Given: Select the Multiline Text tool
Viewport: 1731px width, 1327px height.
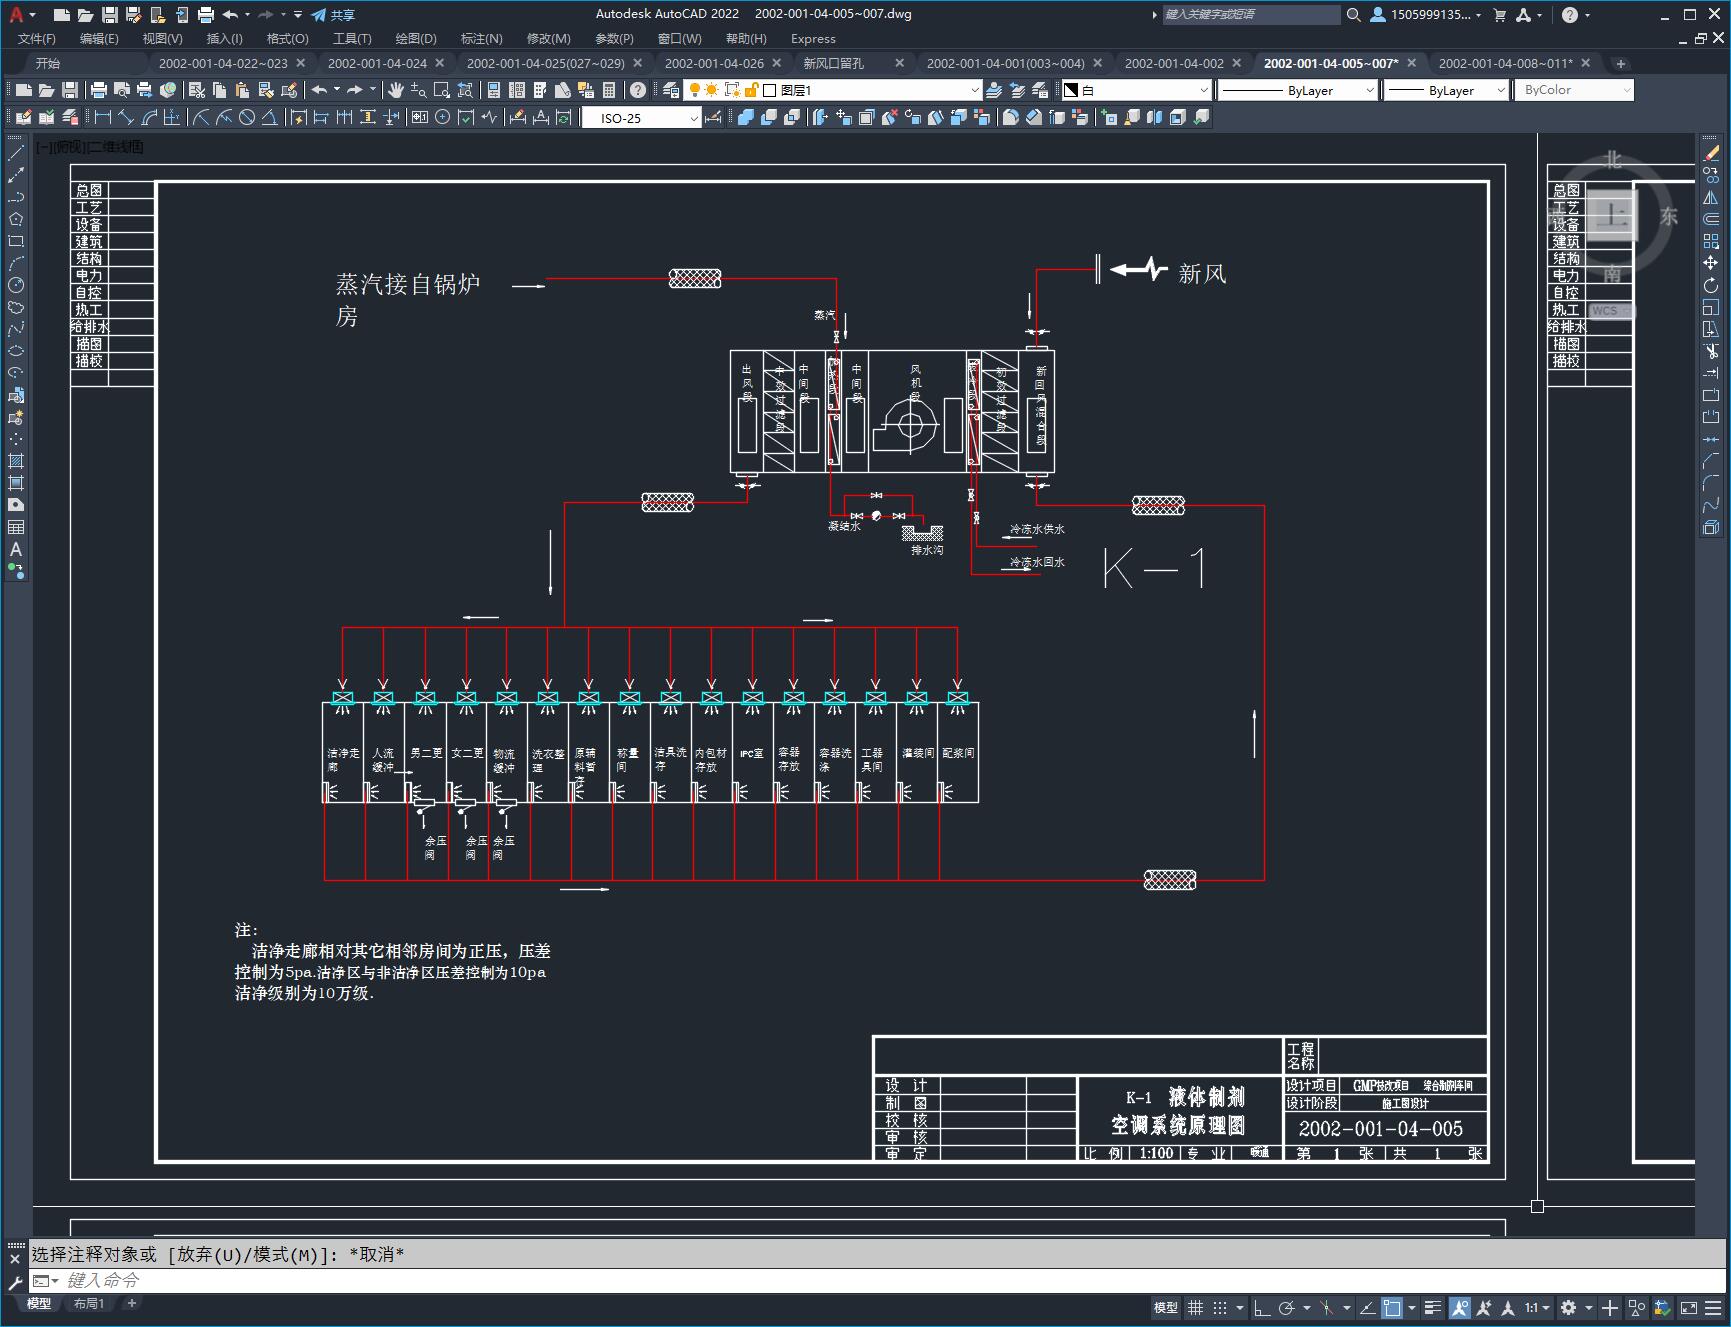Looking at the screenshot, I should 16,549.
